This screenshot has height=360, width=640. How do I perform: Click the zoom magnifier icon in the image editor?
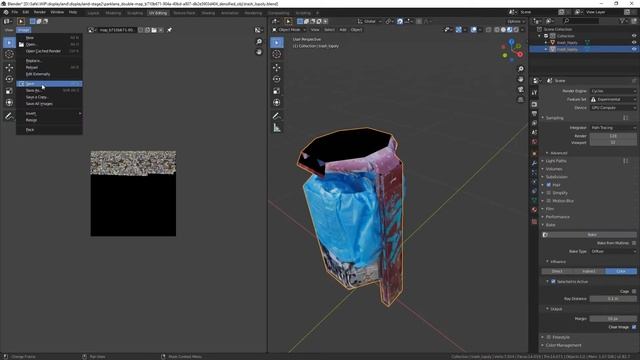click(259, 42)
